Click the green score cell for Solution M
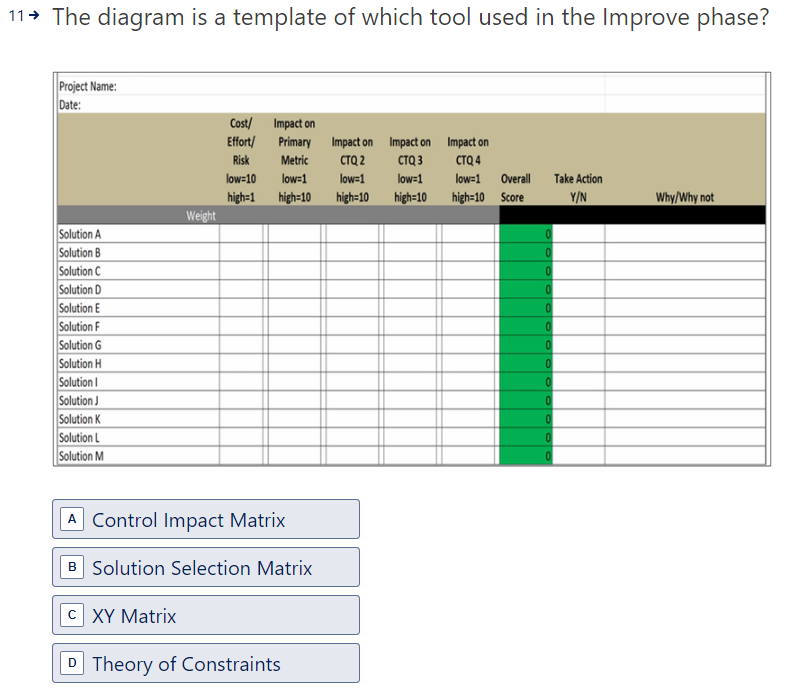The image size is (807, 689). pos(523,455)
